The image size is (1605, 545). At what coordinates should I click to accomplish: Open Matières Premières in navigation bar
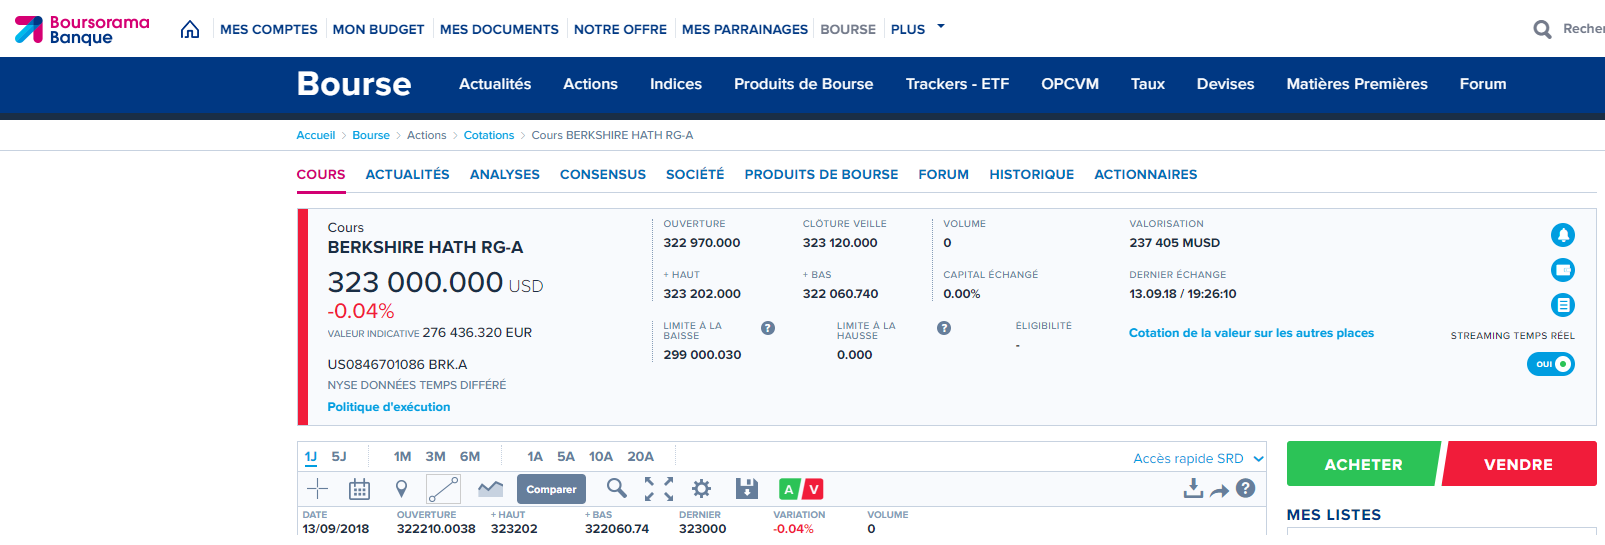click(1357, 84)
